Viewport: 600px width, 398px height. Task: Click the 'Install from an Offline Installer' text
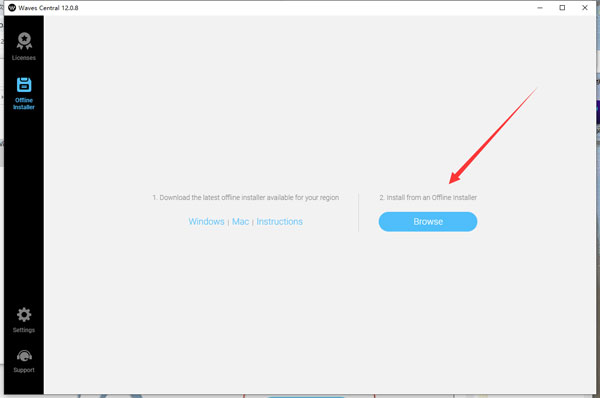[428, 197]
